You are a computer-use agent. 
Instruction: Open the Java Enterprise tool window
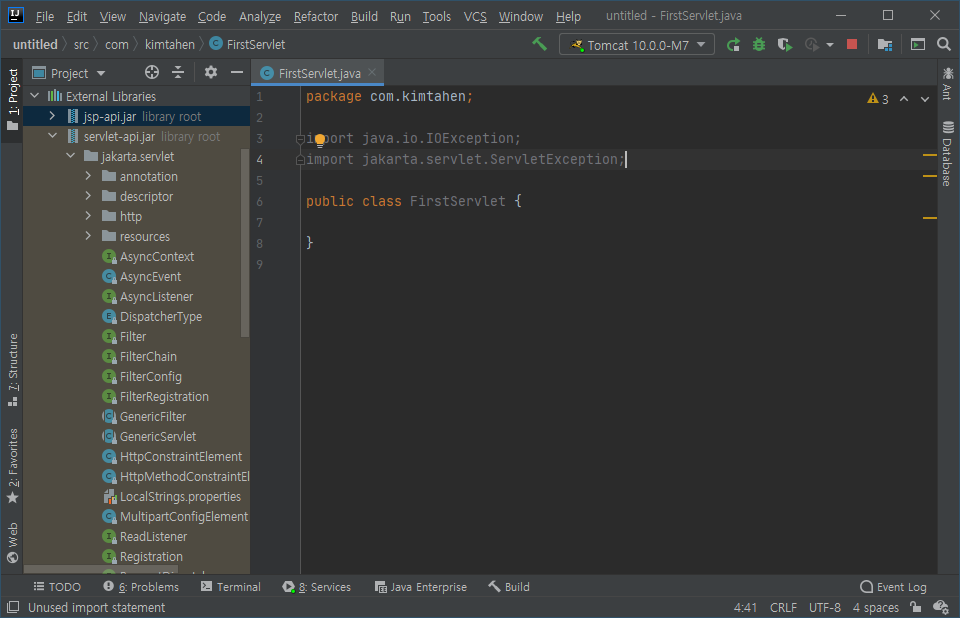click(421, 587)
